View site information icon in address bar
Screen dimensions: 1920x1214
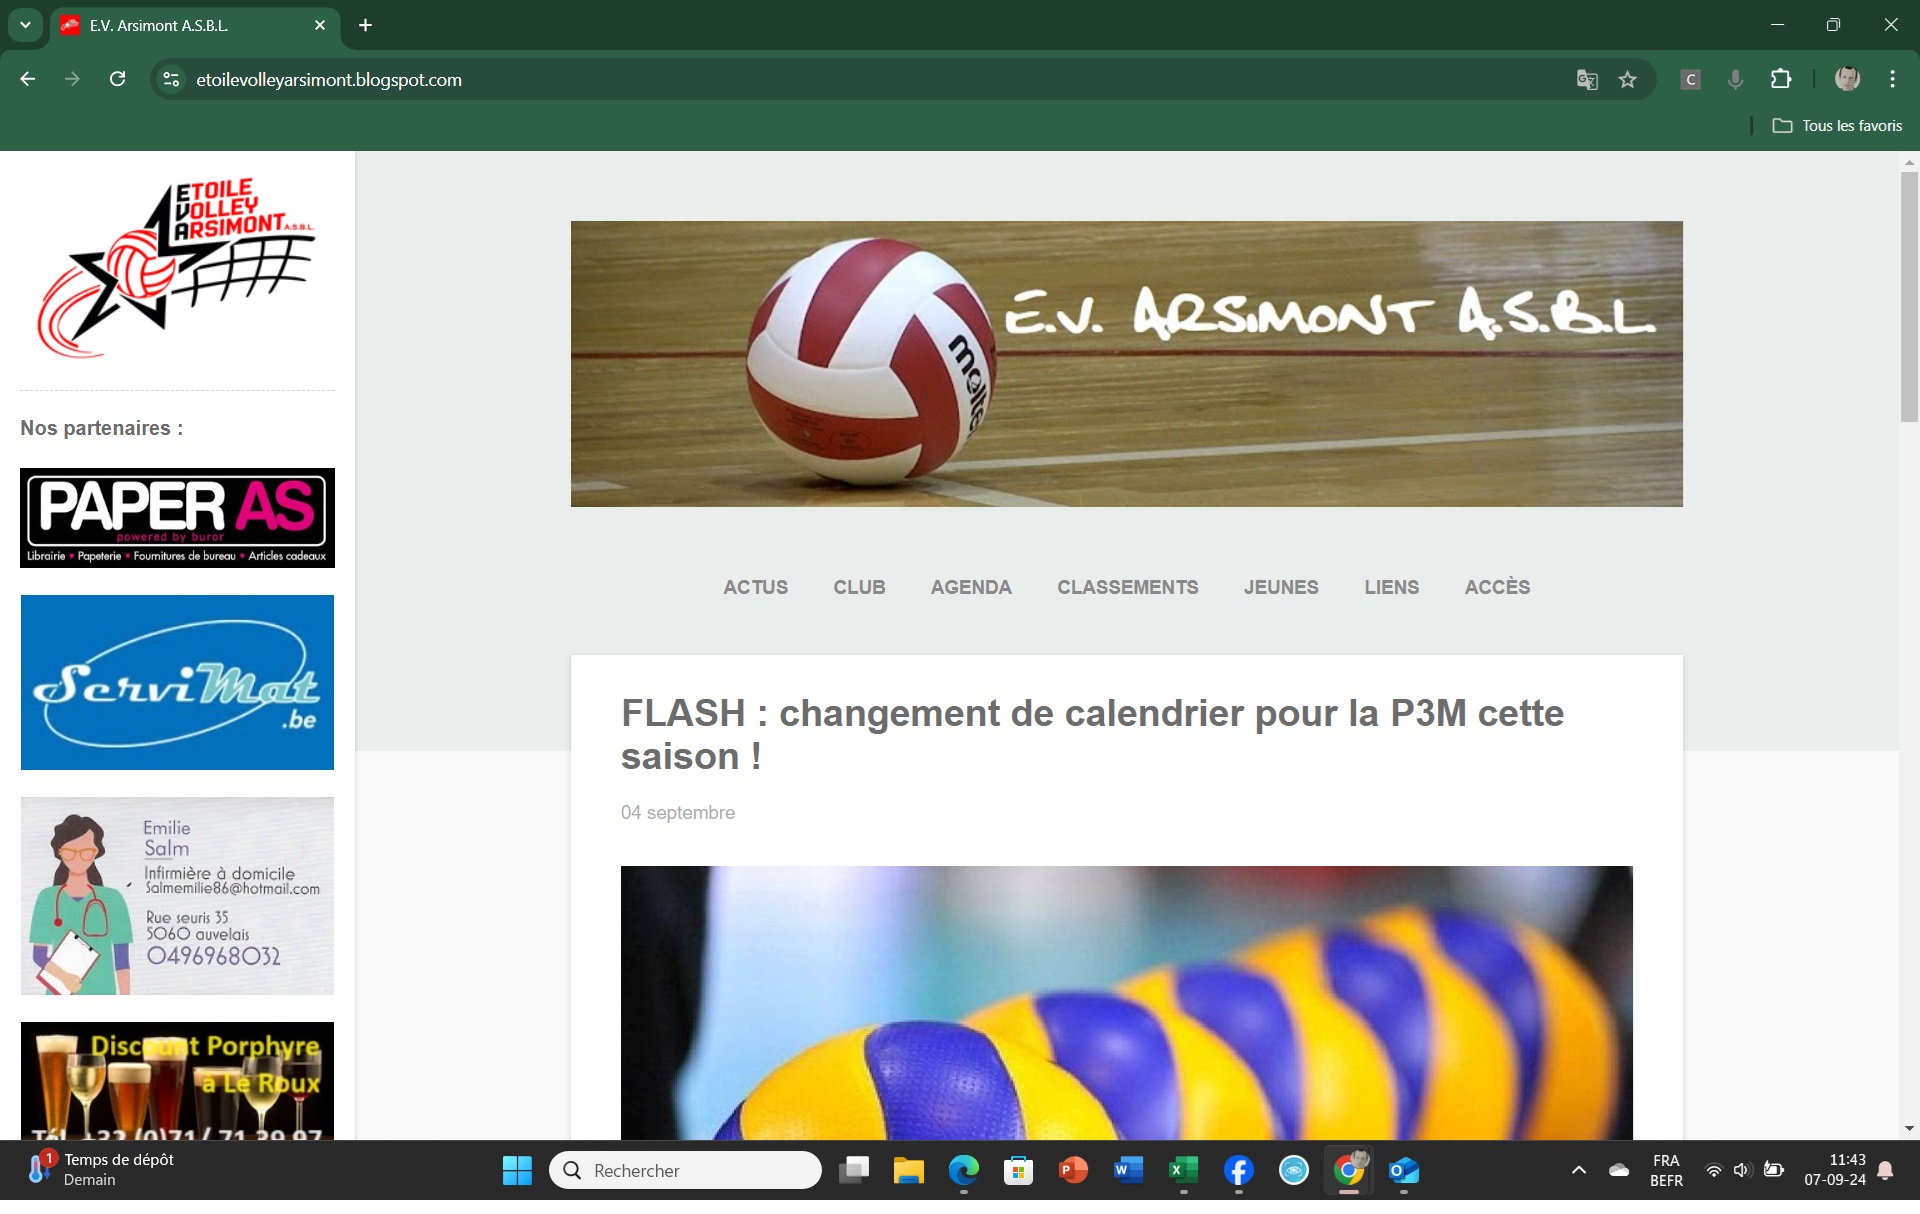(172, 79)
